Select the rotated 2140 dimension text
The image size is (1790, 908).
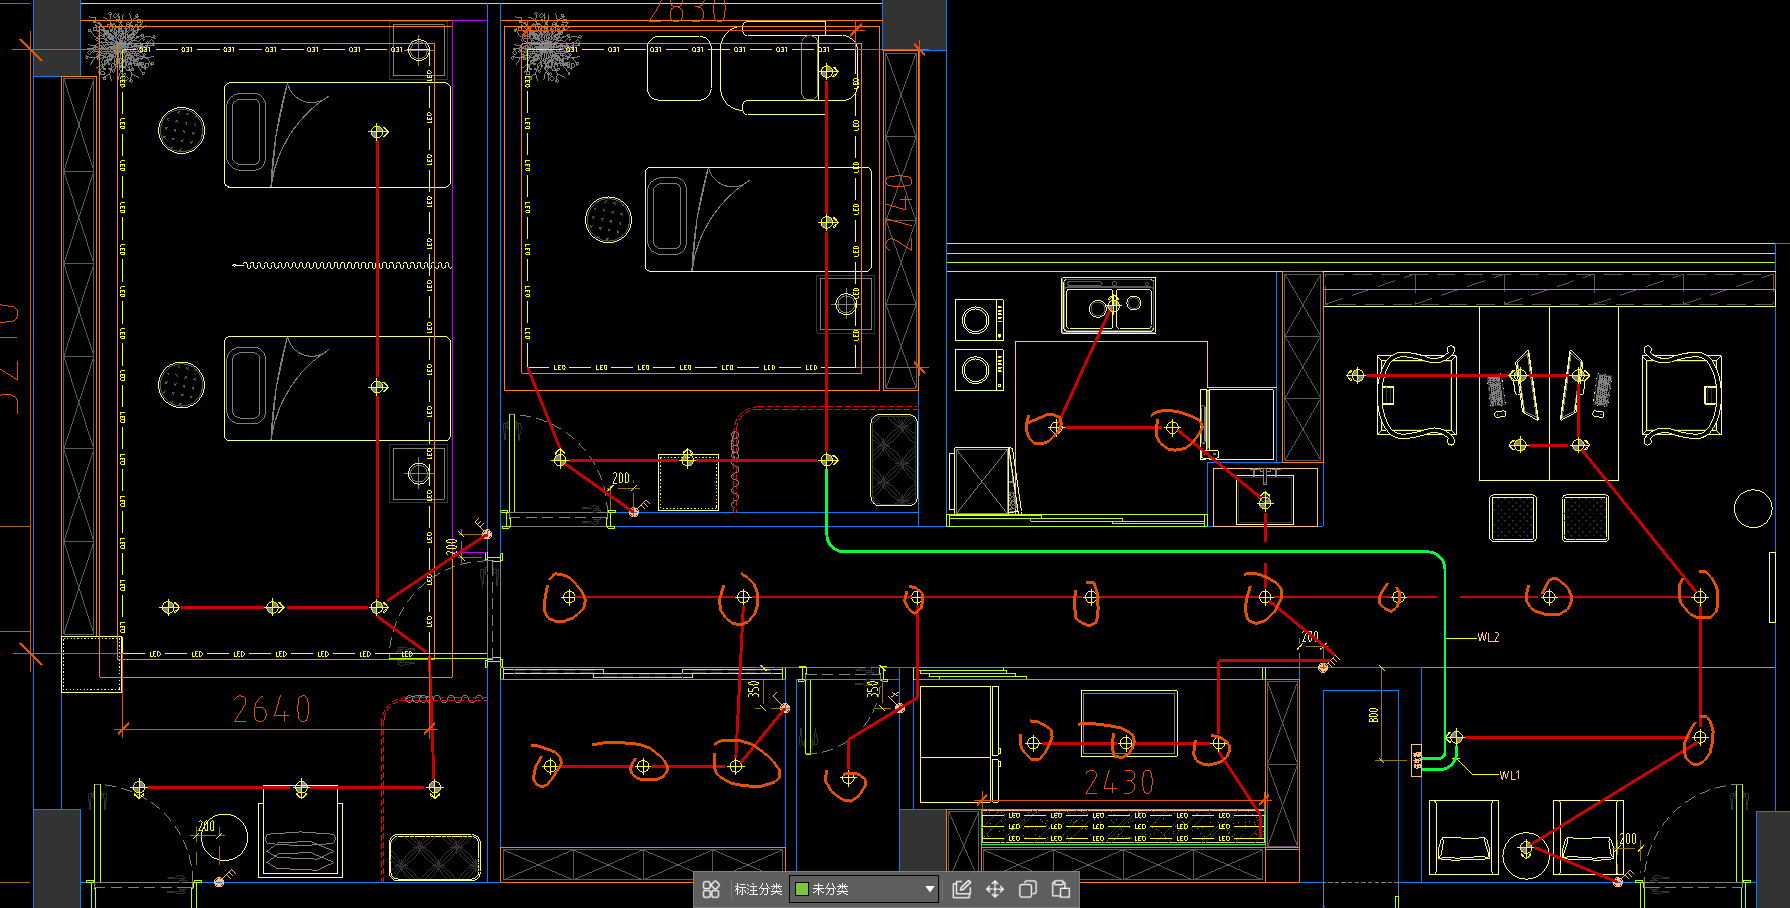(x=901, y=213)
